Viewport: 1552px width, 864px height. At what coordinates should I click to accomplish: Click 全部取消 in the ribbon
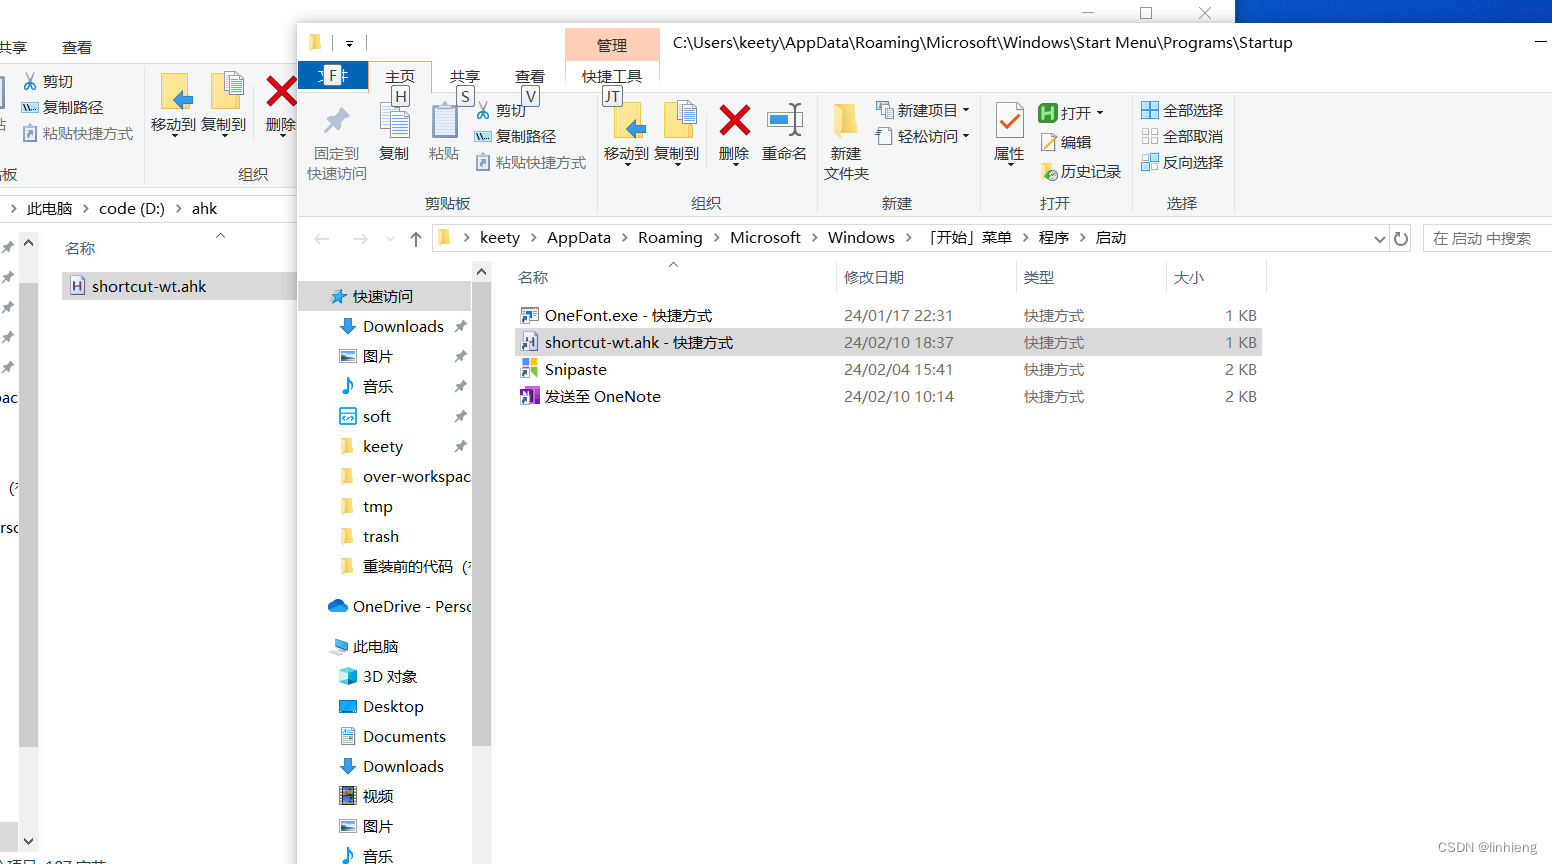pos(1182,136)
